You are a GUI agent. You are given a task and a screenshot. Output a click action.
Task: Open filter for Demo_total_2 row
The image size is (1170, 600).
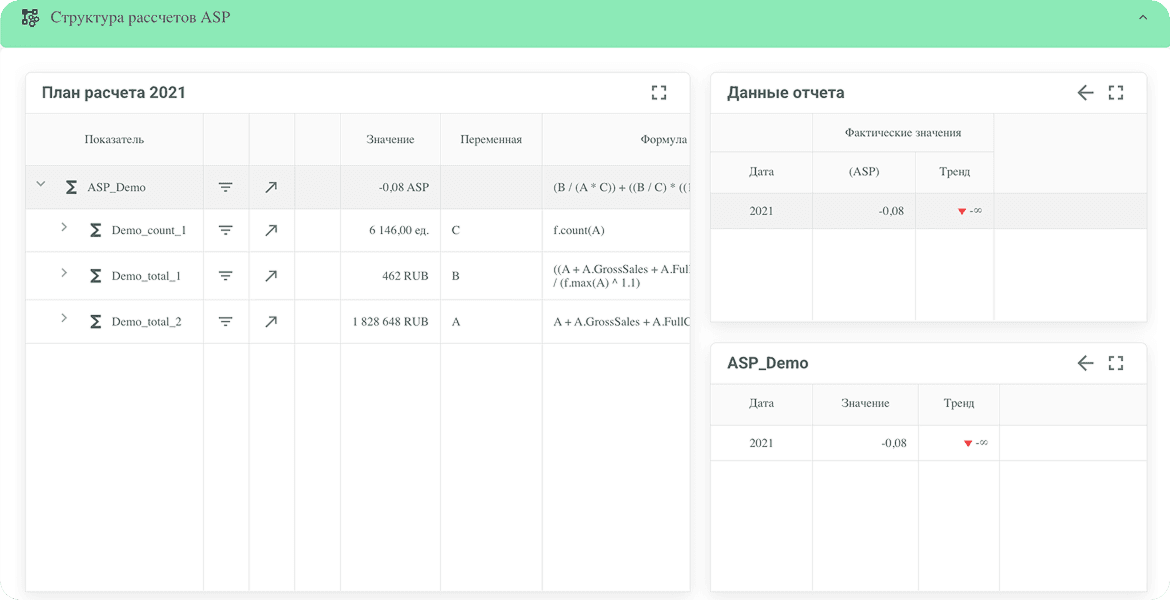click(225, 322)
